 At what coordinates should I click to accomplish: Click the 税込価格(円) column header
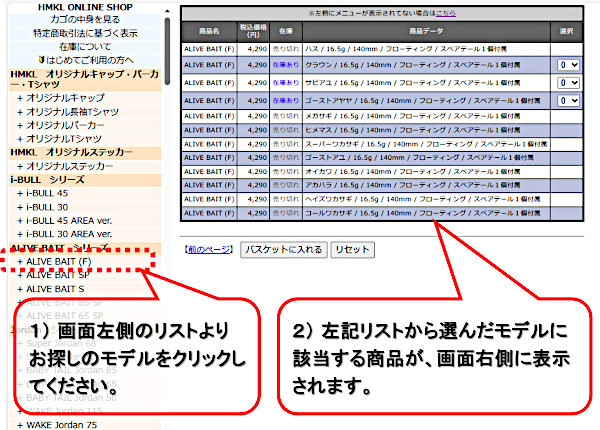coord(253,31)
